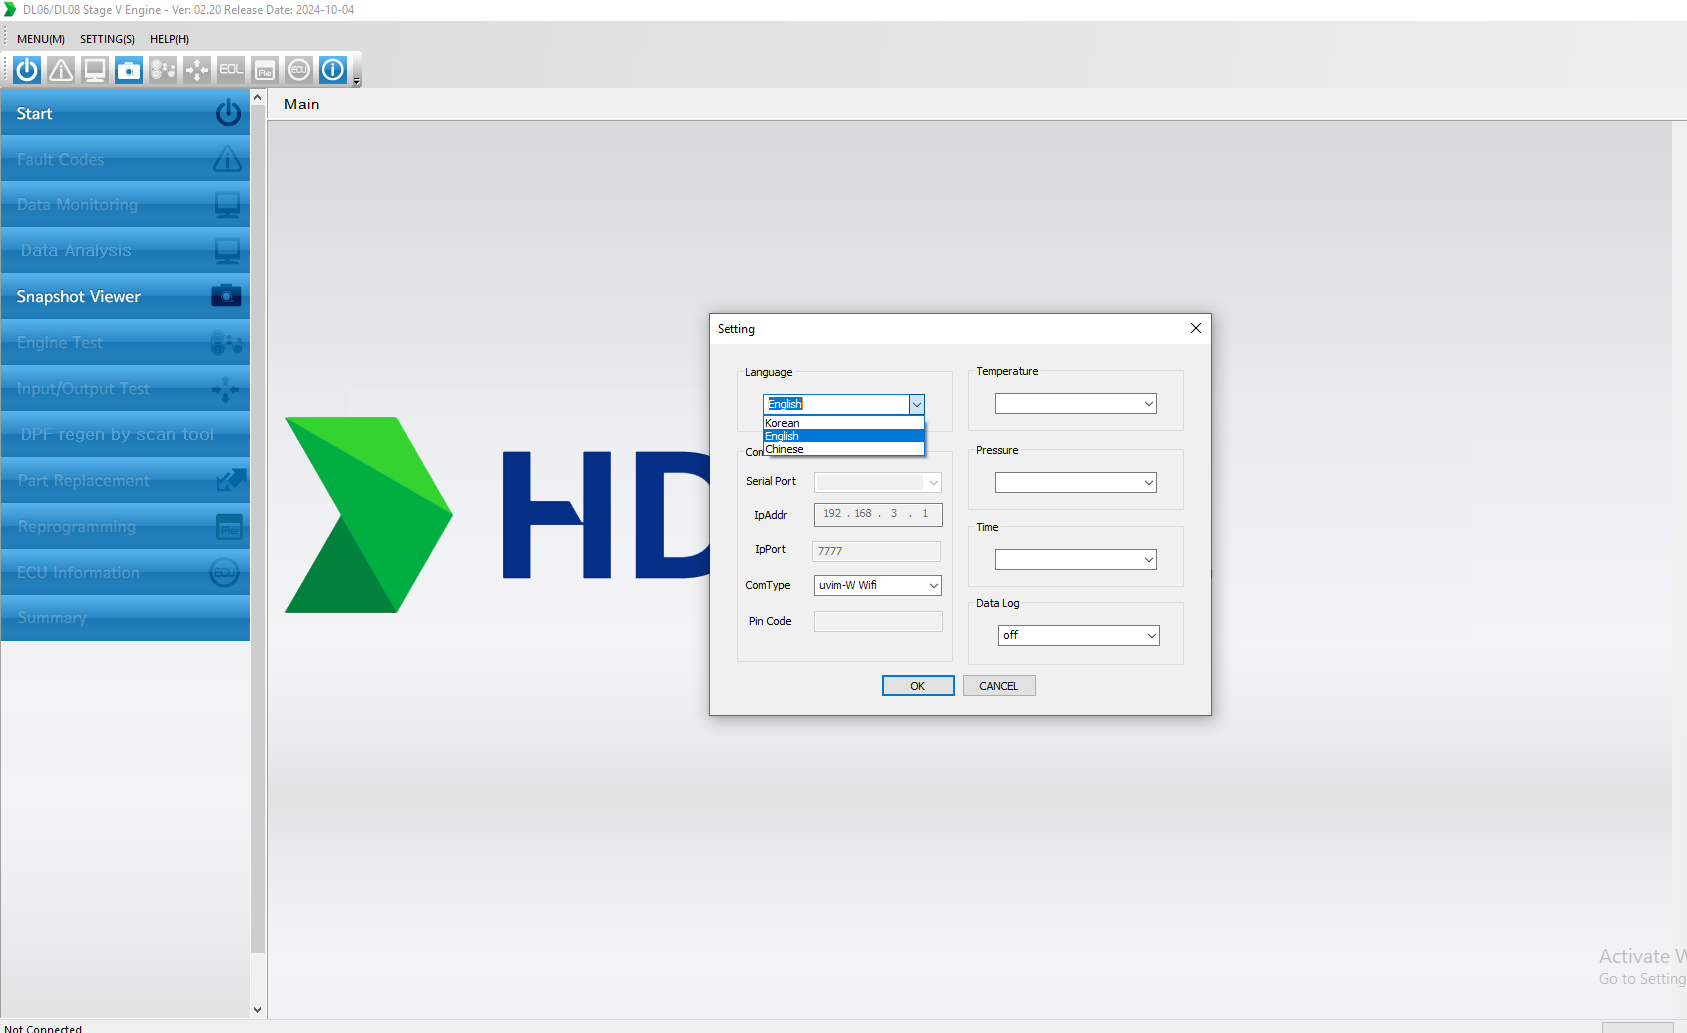Click the 'Main' panel title
1687x1033 pixels.
pos(302,104)
